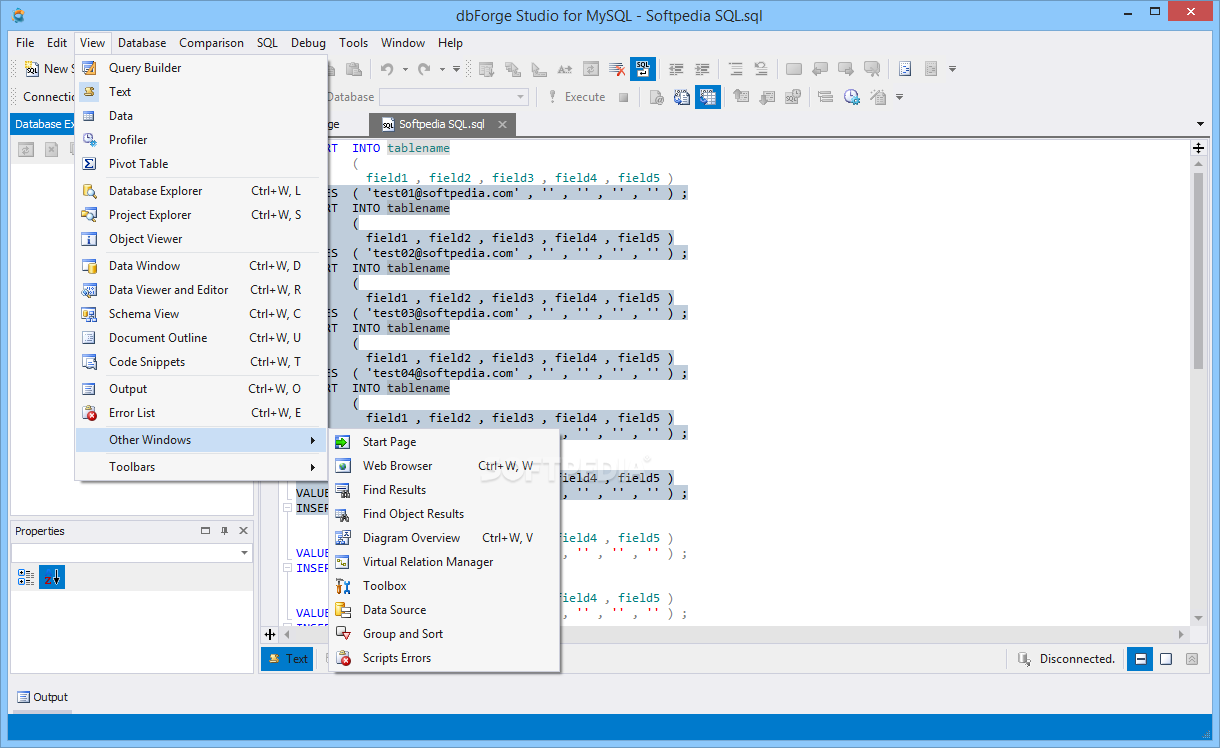Click the vertical scrollbar in SQL editor
Image resolution: width=1220 pixels, height=748 pixels.
(x=1198, y=270)
